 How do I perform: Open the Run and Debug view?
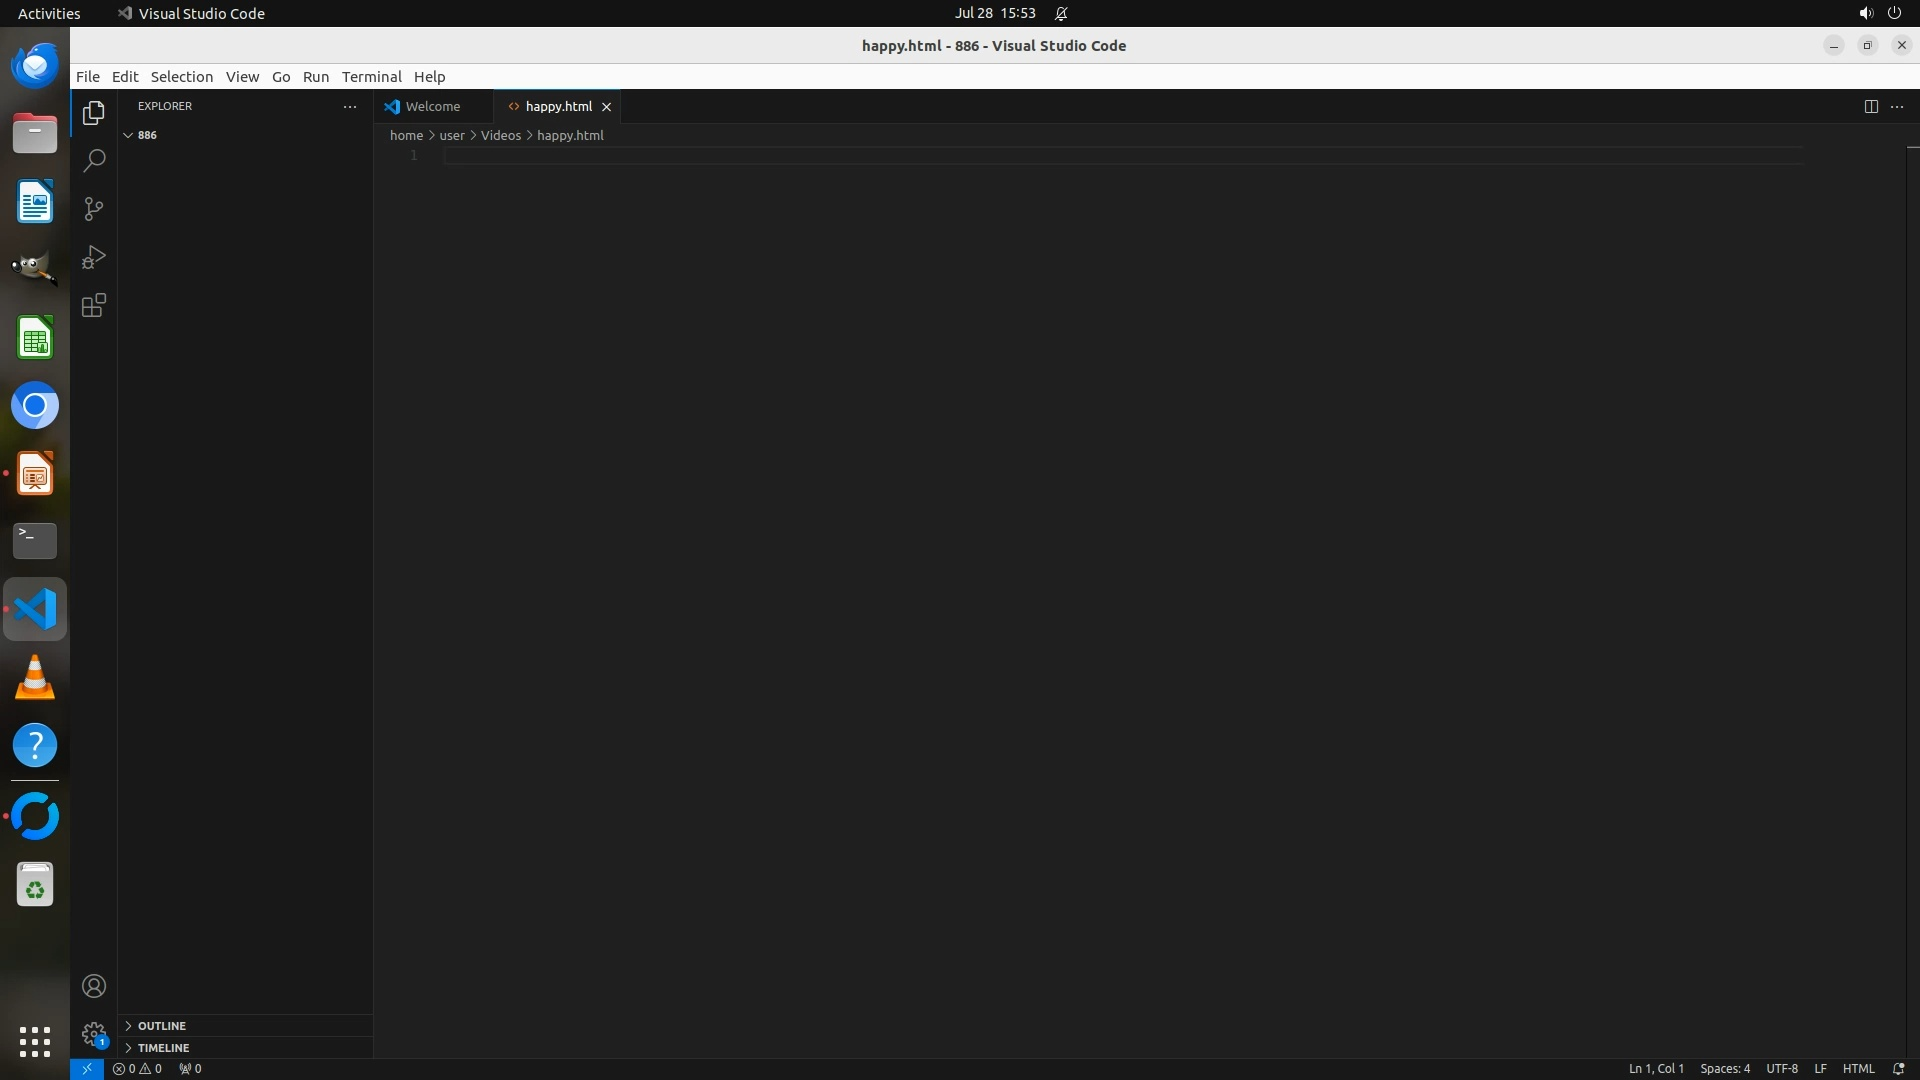[94, 257]
